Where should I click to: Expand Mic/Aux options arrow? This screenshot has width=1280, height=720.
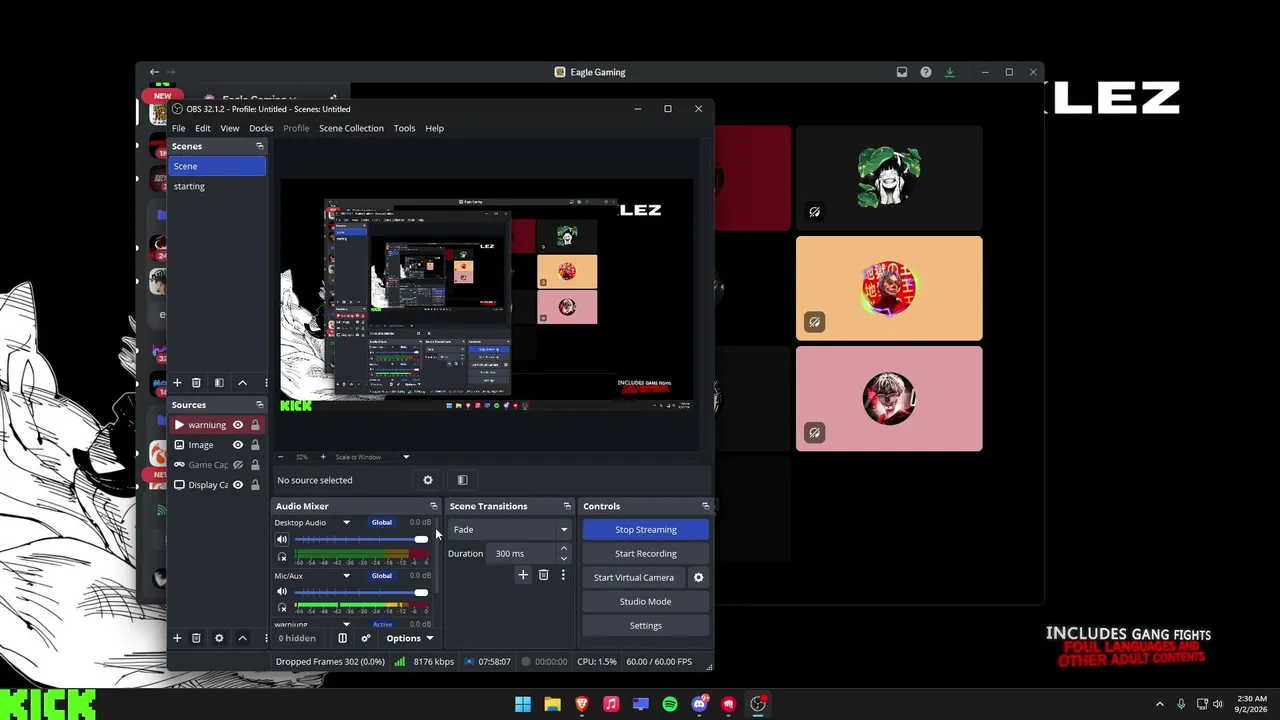(x=347, y=576)
